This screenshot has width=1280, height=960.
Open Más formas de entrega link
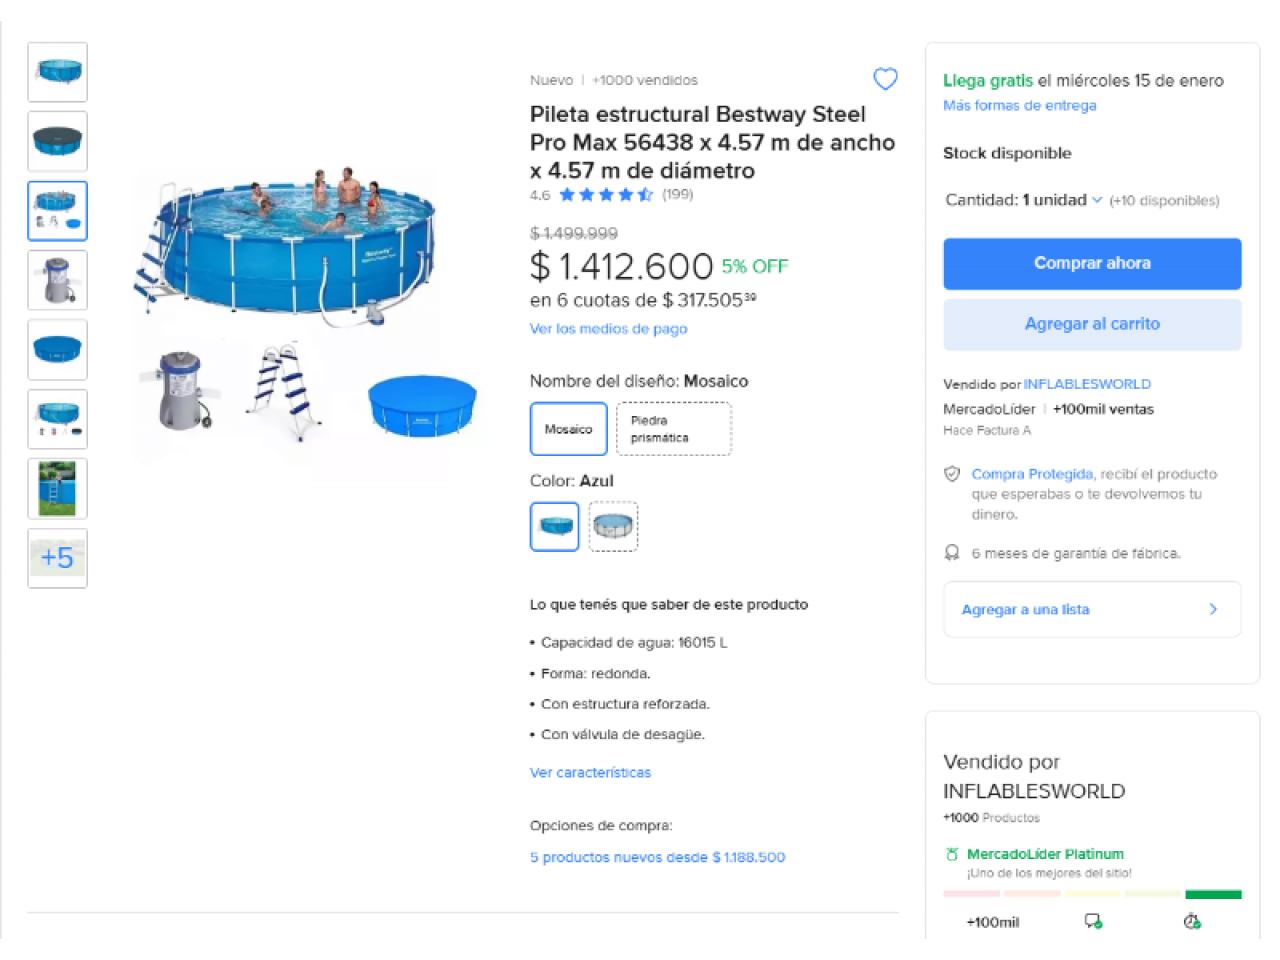(1020, 105)
